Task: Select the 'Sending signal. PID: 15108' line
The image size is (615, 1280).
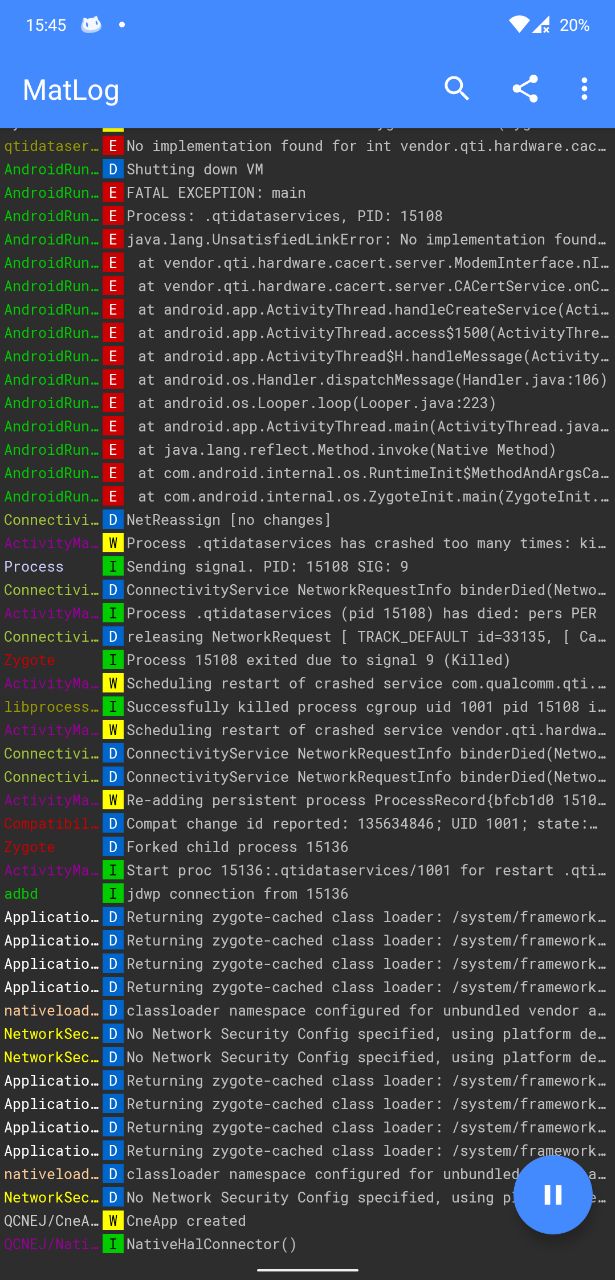Action: point(267,567)
